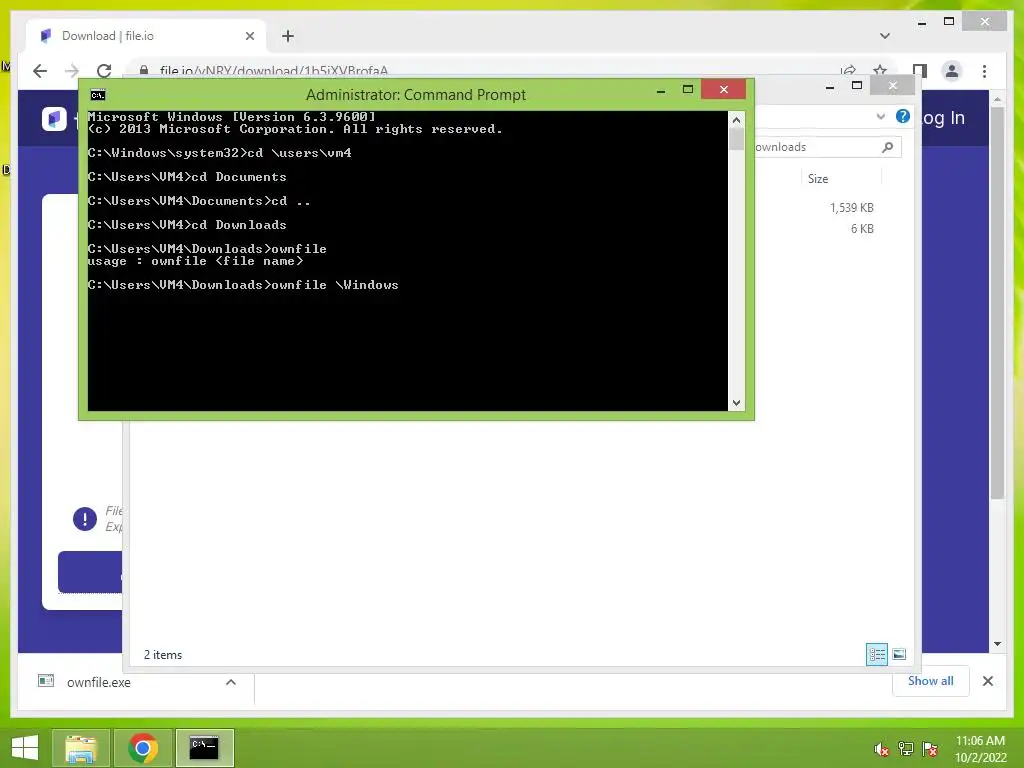Open Command Prompt taskbar icon
1024x768 pixels.
click(205, 748)
